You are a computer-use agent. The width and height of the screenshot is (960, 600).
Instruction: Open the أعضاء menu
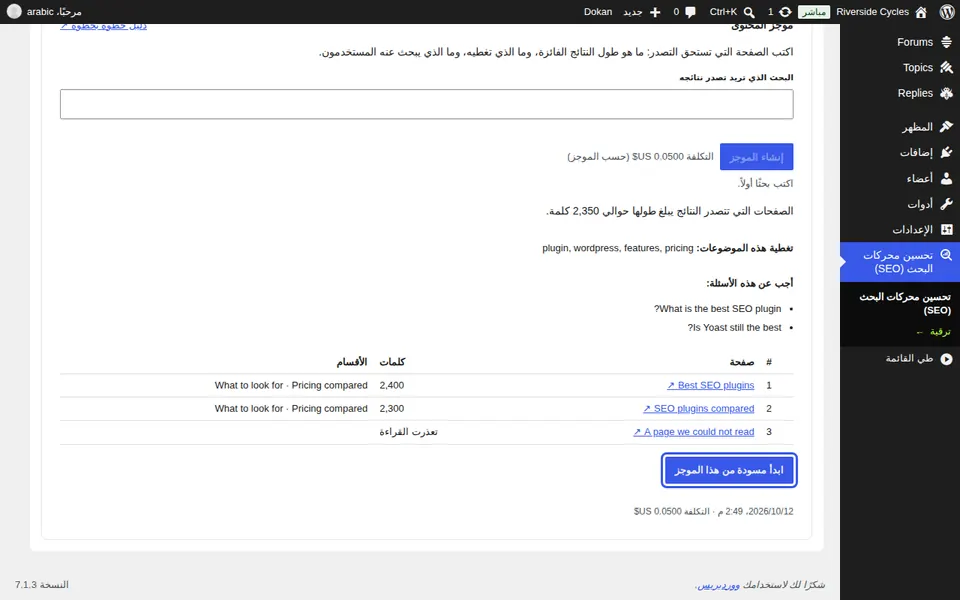click(920, 178)
